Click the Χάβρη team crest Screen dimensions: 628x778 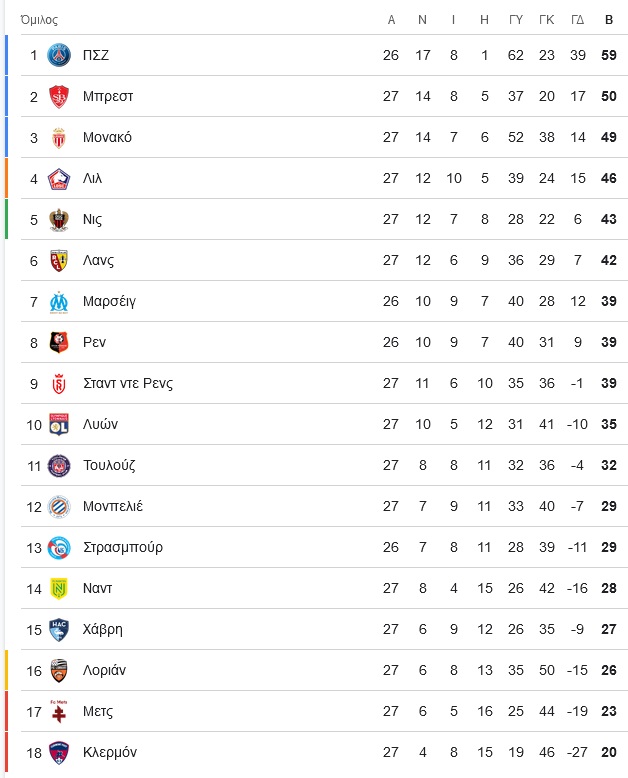59,630
